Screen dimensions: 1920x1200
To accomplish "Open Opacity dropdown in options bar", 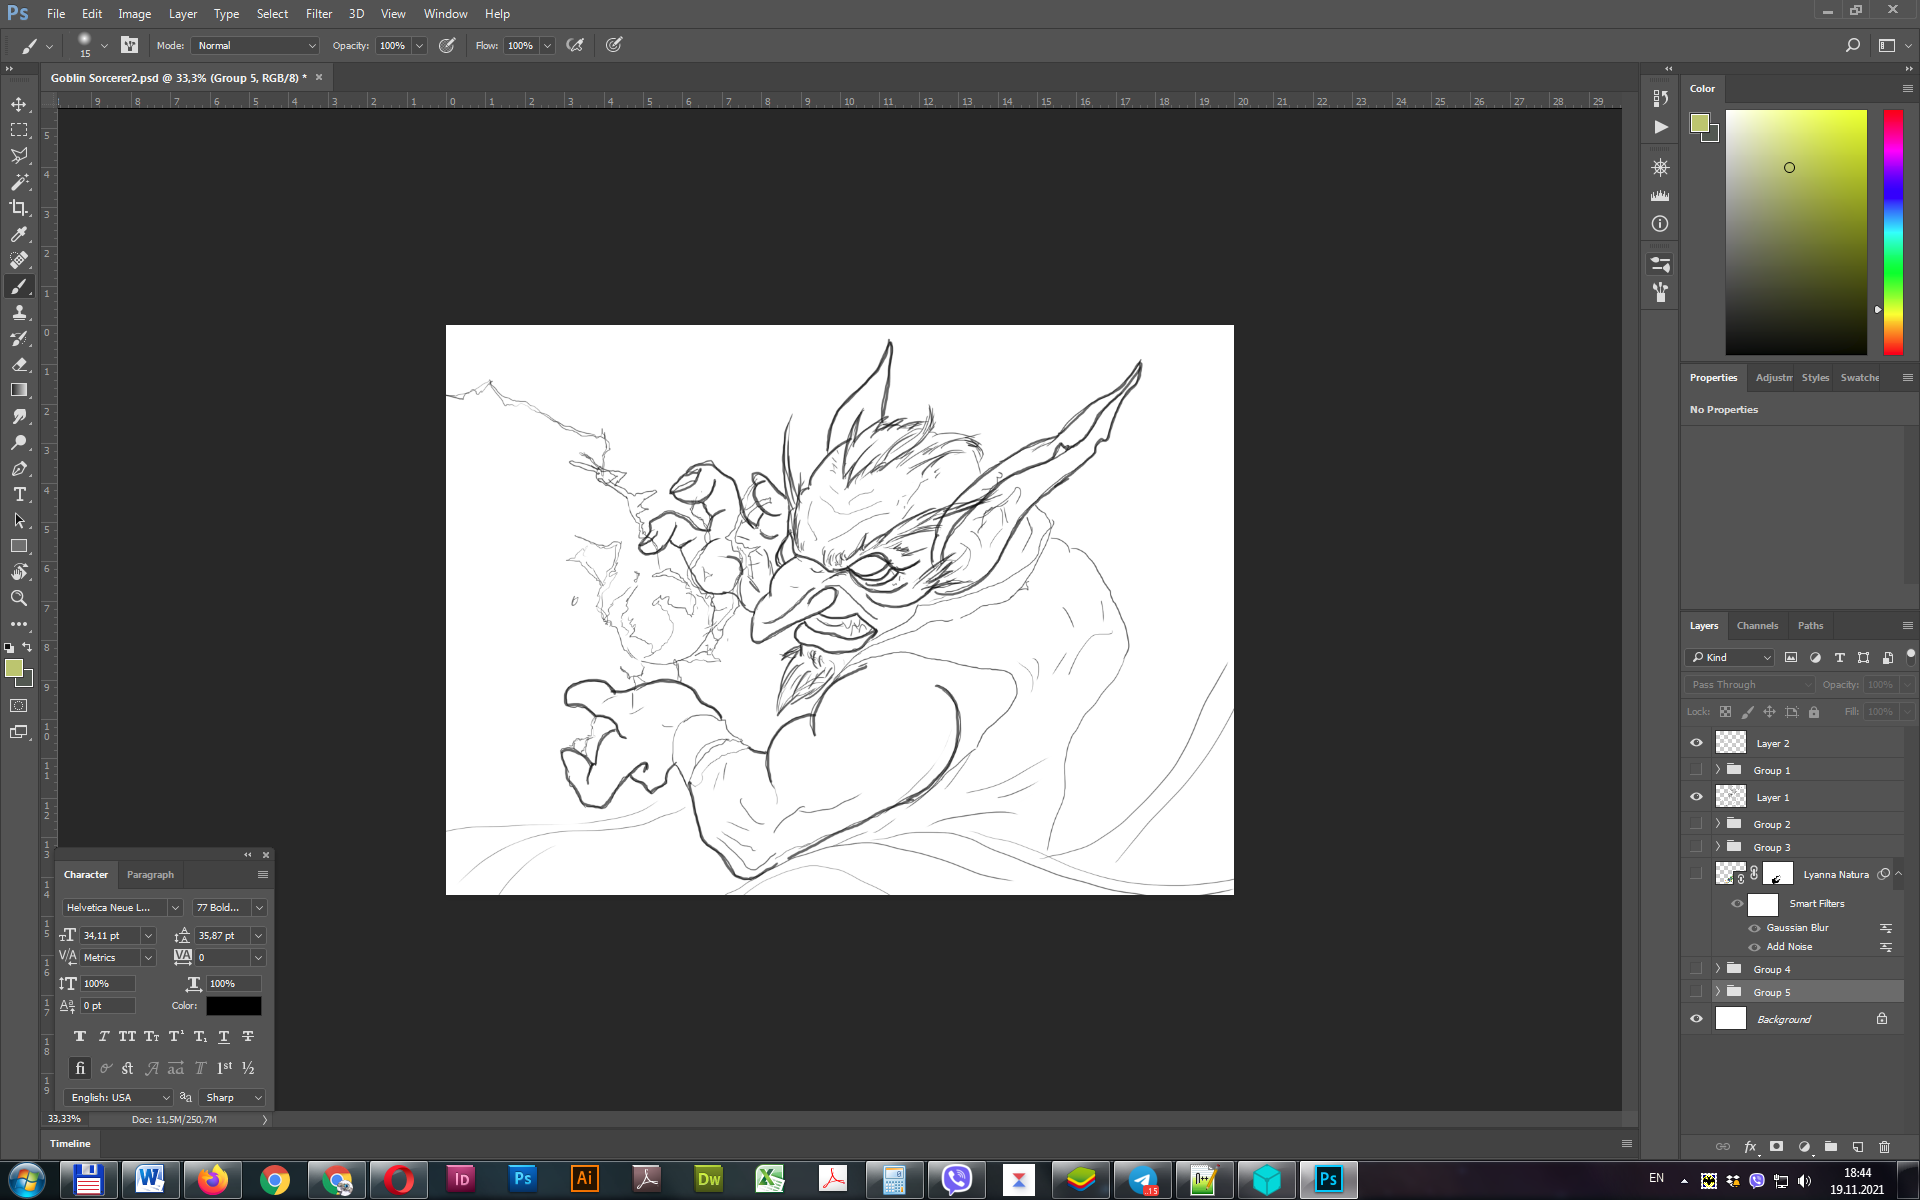I will pyautogui.click(x=420, y=45).
